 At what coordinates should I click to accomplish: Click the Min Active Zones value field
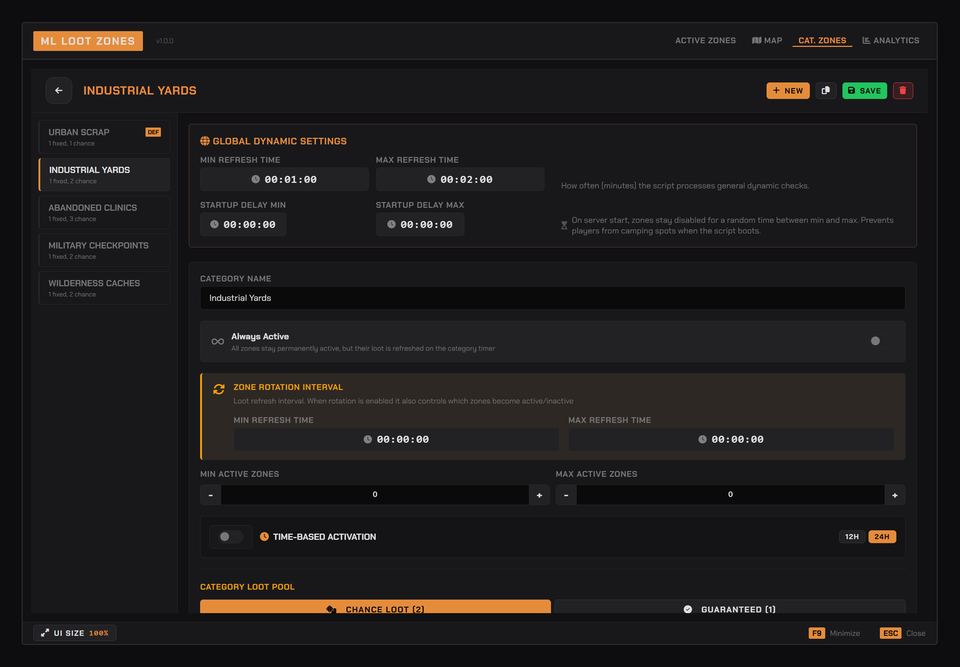pyautogui.click(x=375, y=495)
